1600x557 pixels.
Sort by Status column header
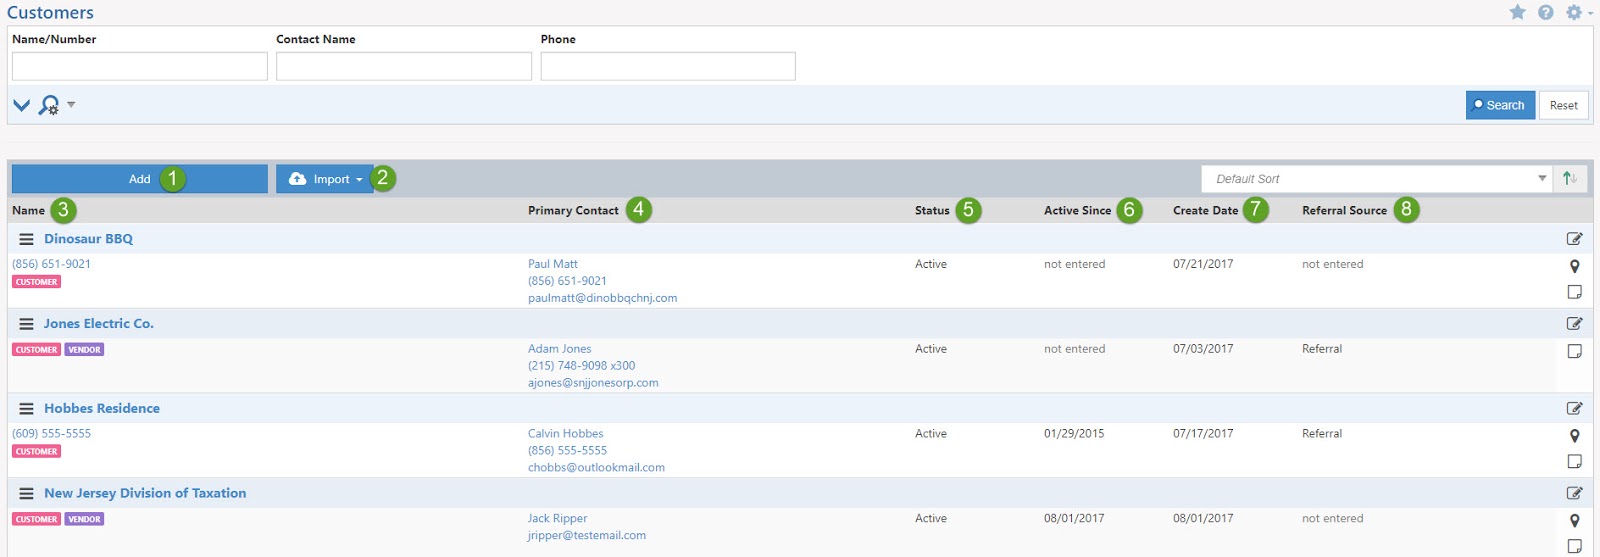[932, 210]
